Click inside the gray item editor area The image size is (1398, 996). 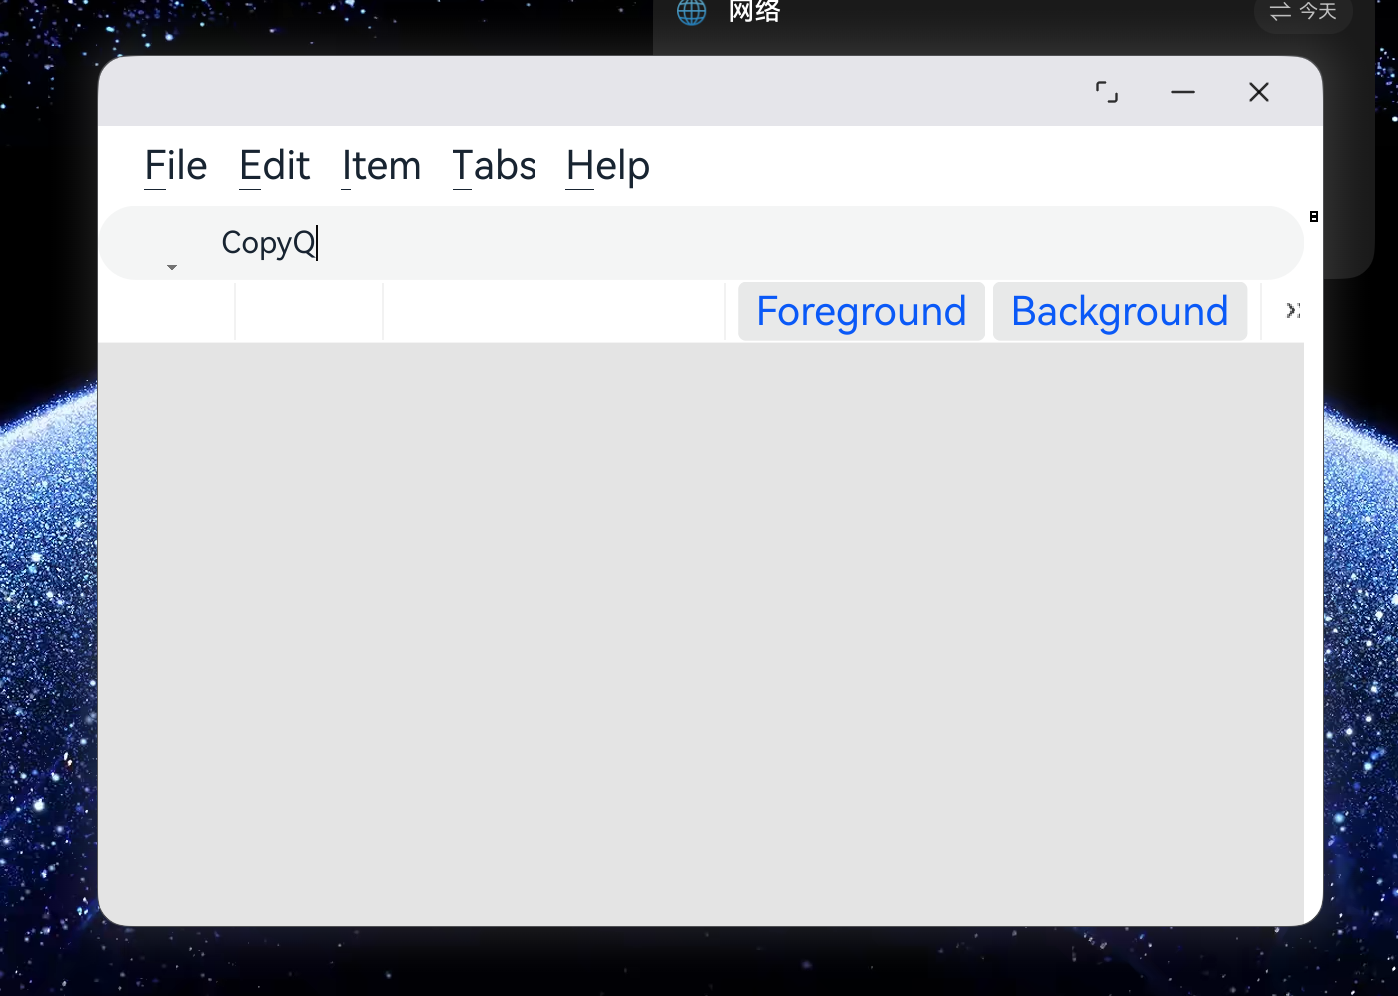point(700,634)
